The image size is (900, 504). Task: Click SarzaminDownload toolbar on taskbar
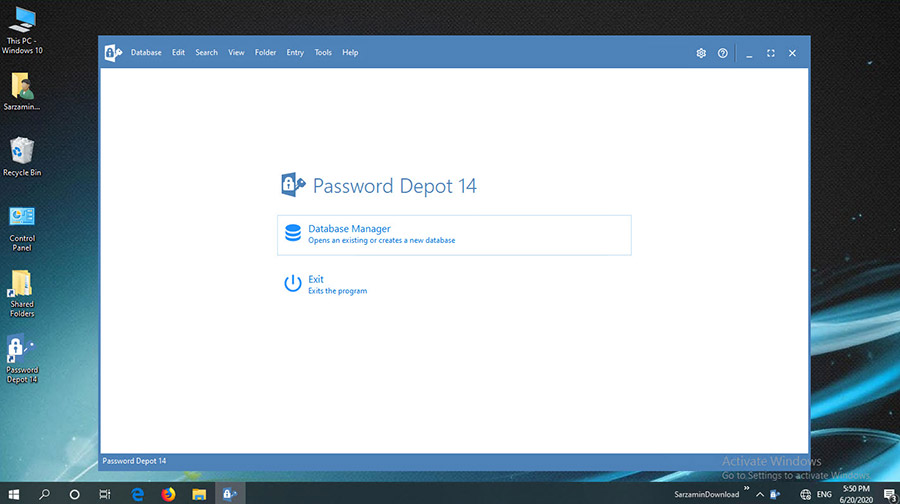click(707, 494)
